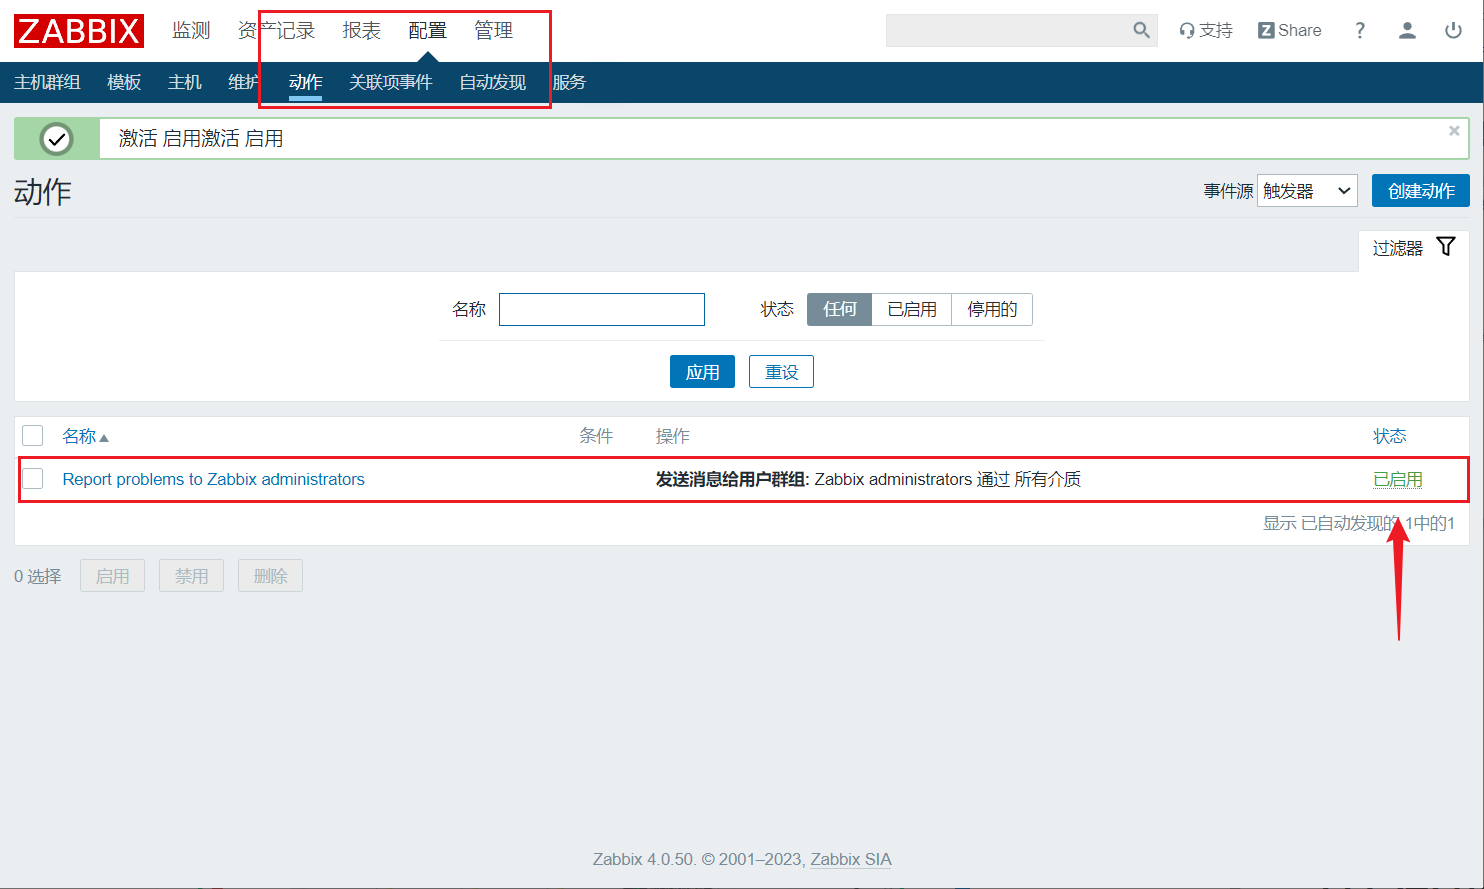Click the 创建动作 button
This screenshot has width=1484, height=889.
pyautogui.click(x=1420, y=191)
